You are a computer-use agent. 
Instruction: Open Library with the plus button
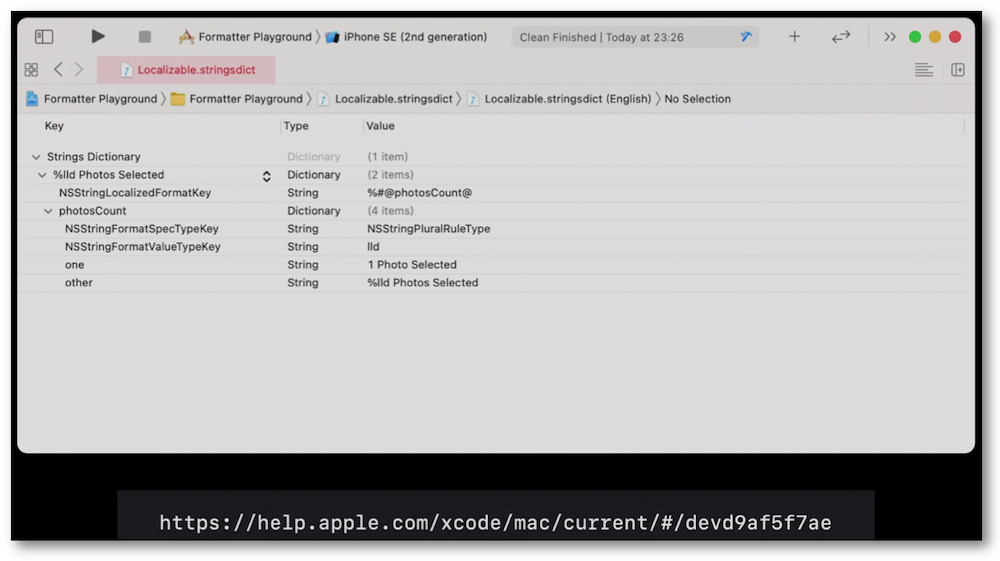pos(795,37)
